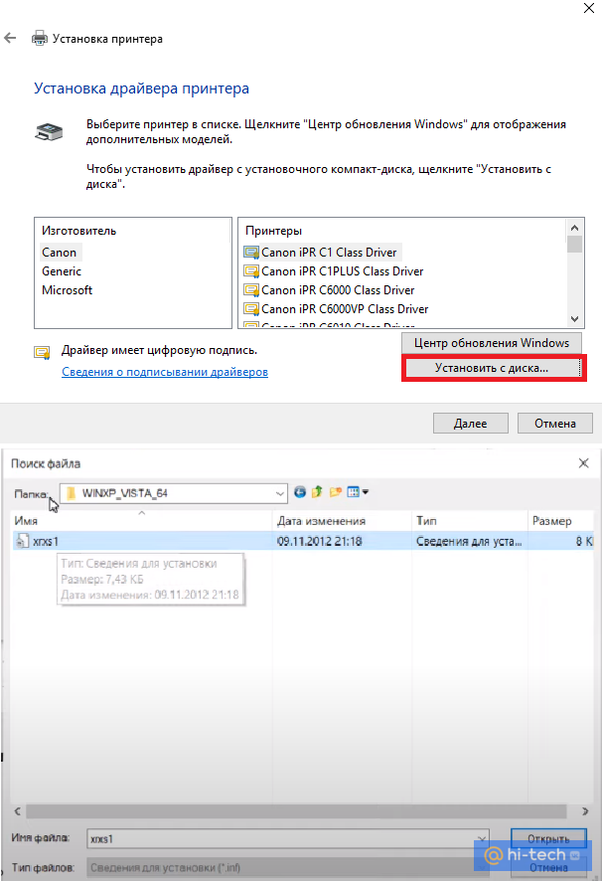The width and height of the screenshot is (602, 881).
Task: Click the digital signature certificate icon
Action: pyautogui.click(x=42, y=352)
